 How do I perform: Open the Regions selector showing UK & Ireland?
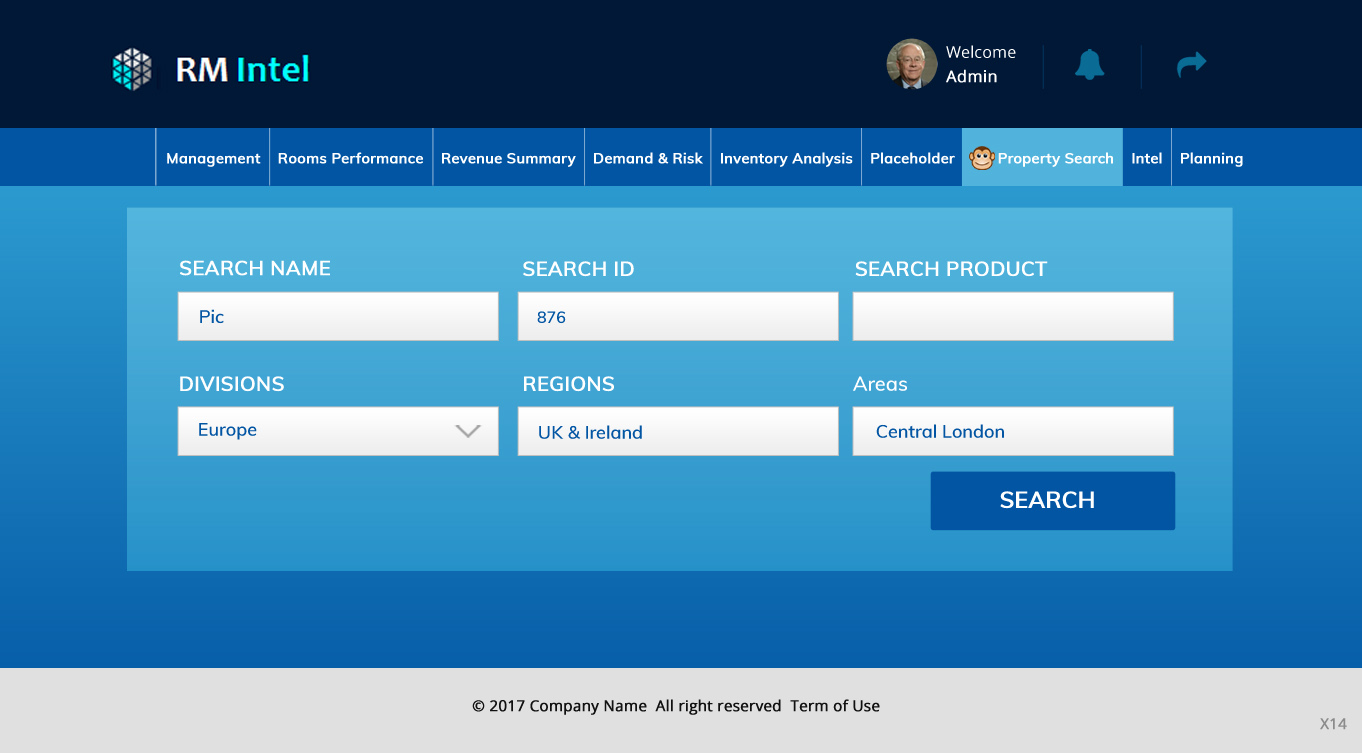click(677, 431)
